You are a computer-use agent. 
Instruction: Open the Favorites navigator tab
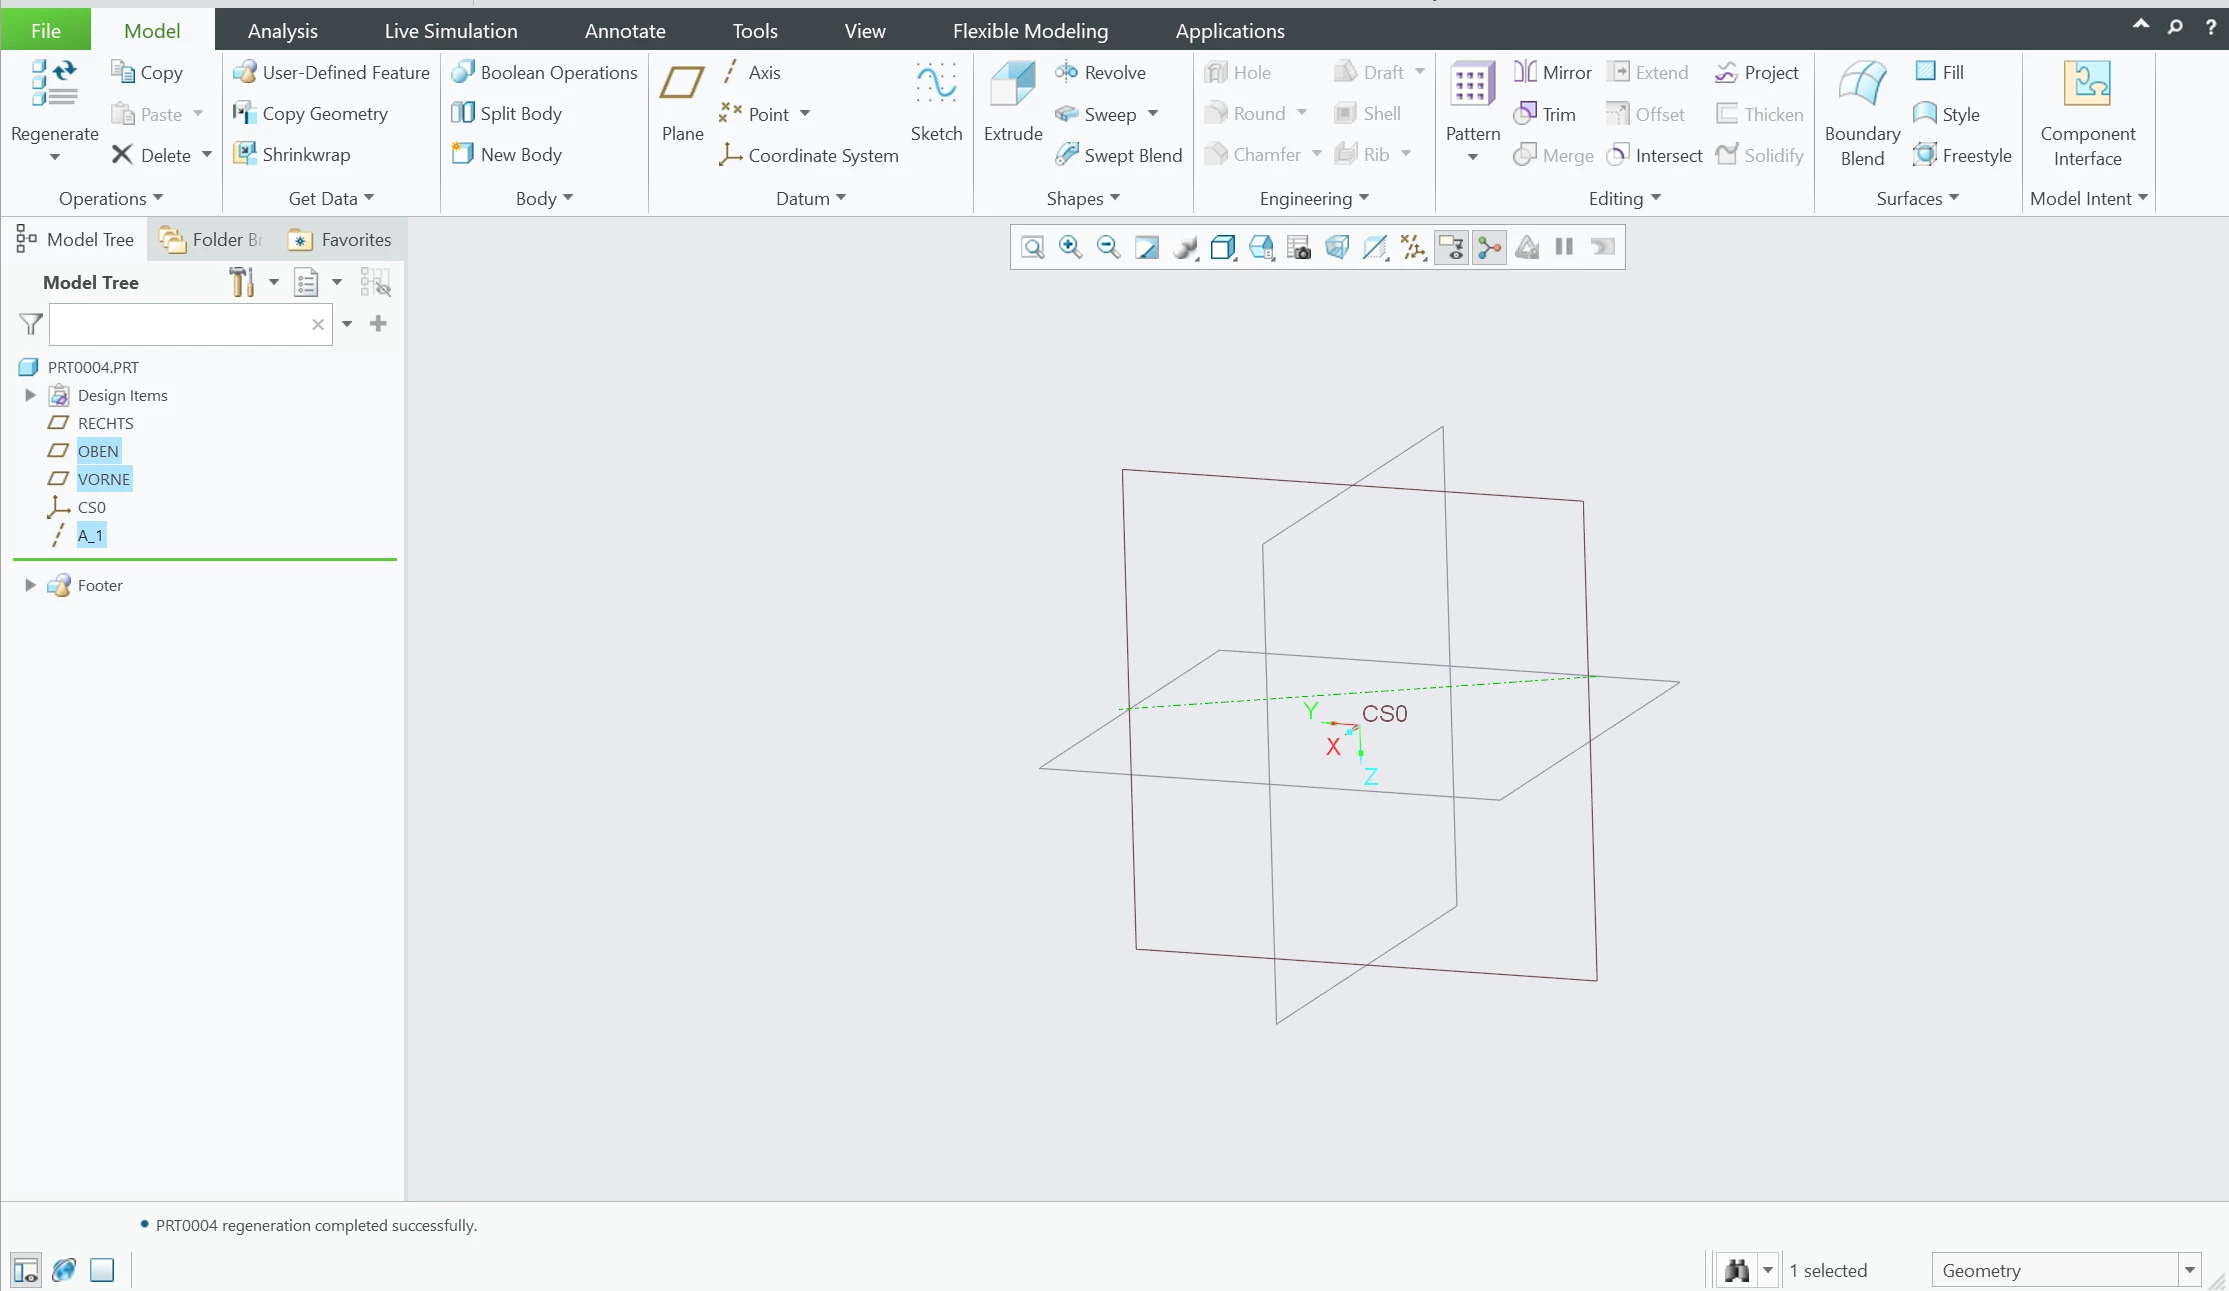pyautogui.click(x=340, y=240)
